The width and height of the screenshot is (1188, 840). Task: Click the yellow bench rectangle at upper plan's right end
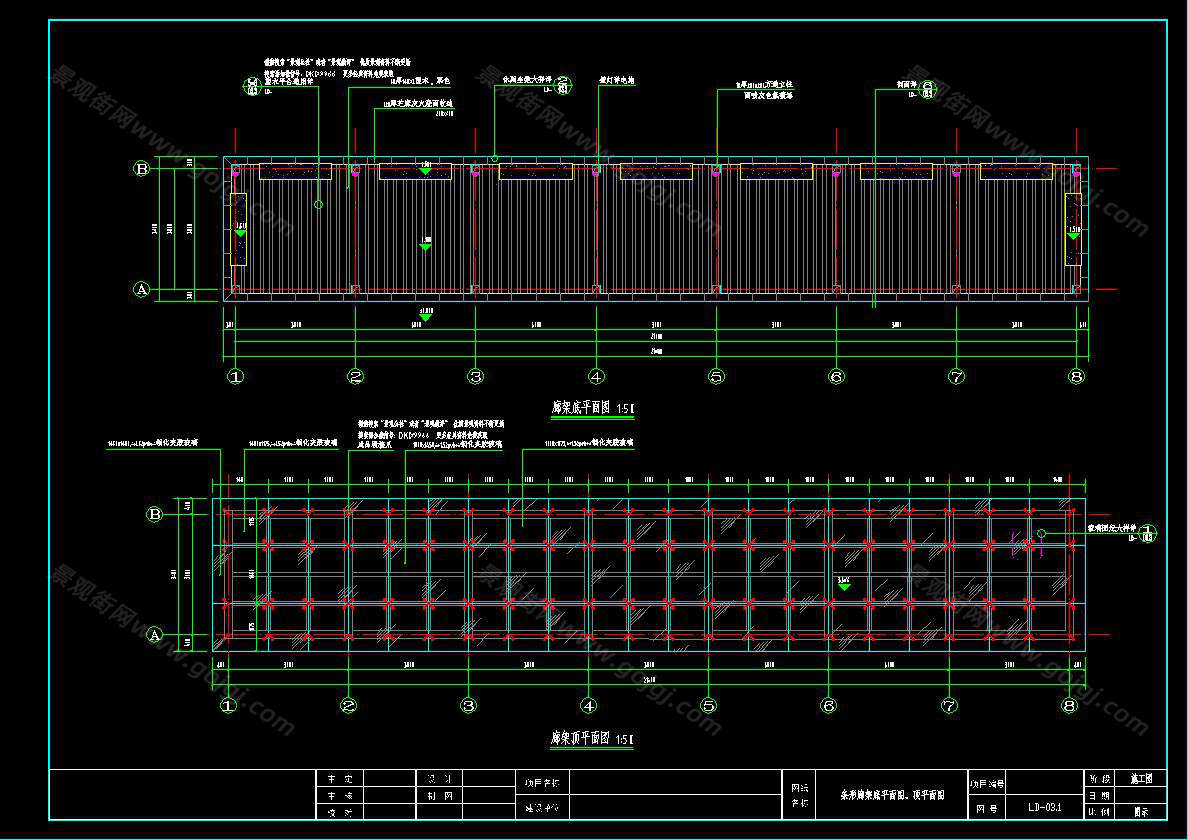coord(1074,229)
